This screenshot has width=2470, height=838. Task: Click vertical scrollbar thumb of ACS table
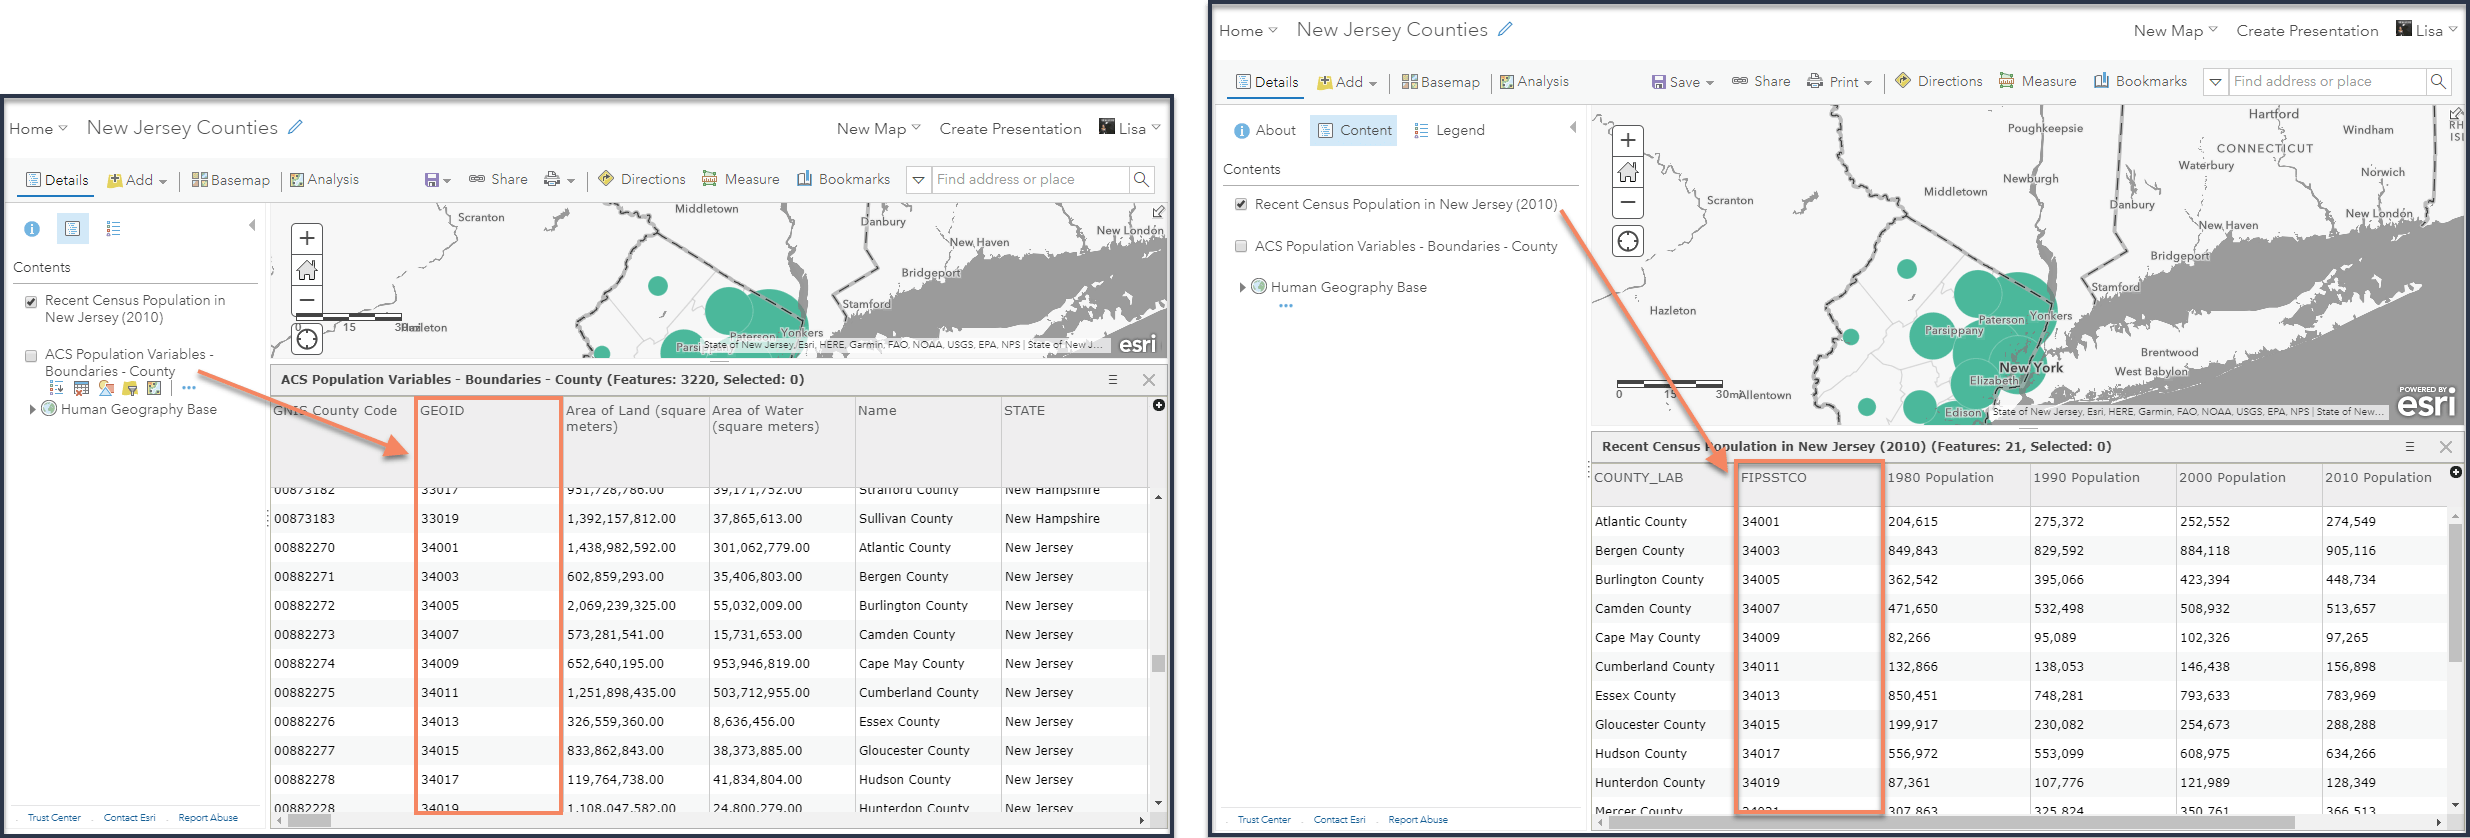coord(1158,663)
